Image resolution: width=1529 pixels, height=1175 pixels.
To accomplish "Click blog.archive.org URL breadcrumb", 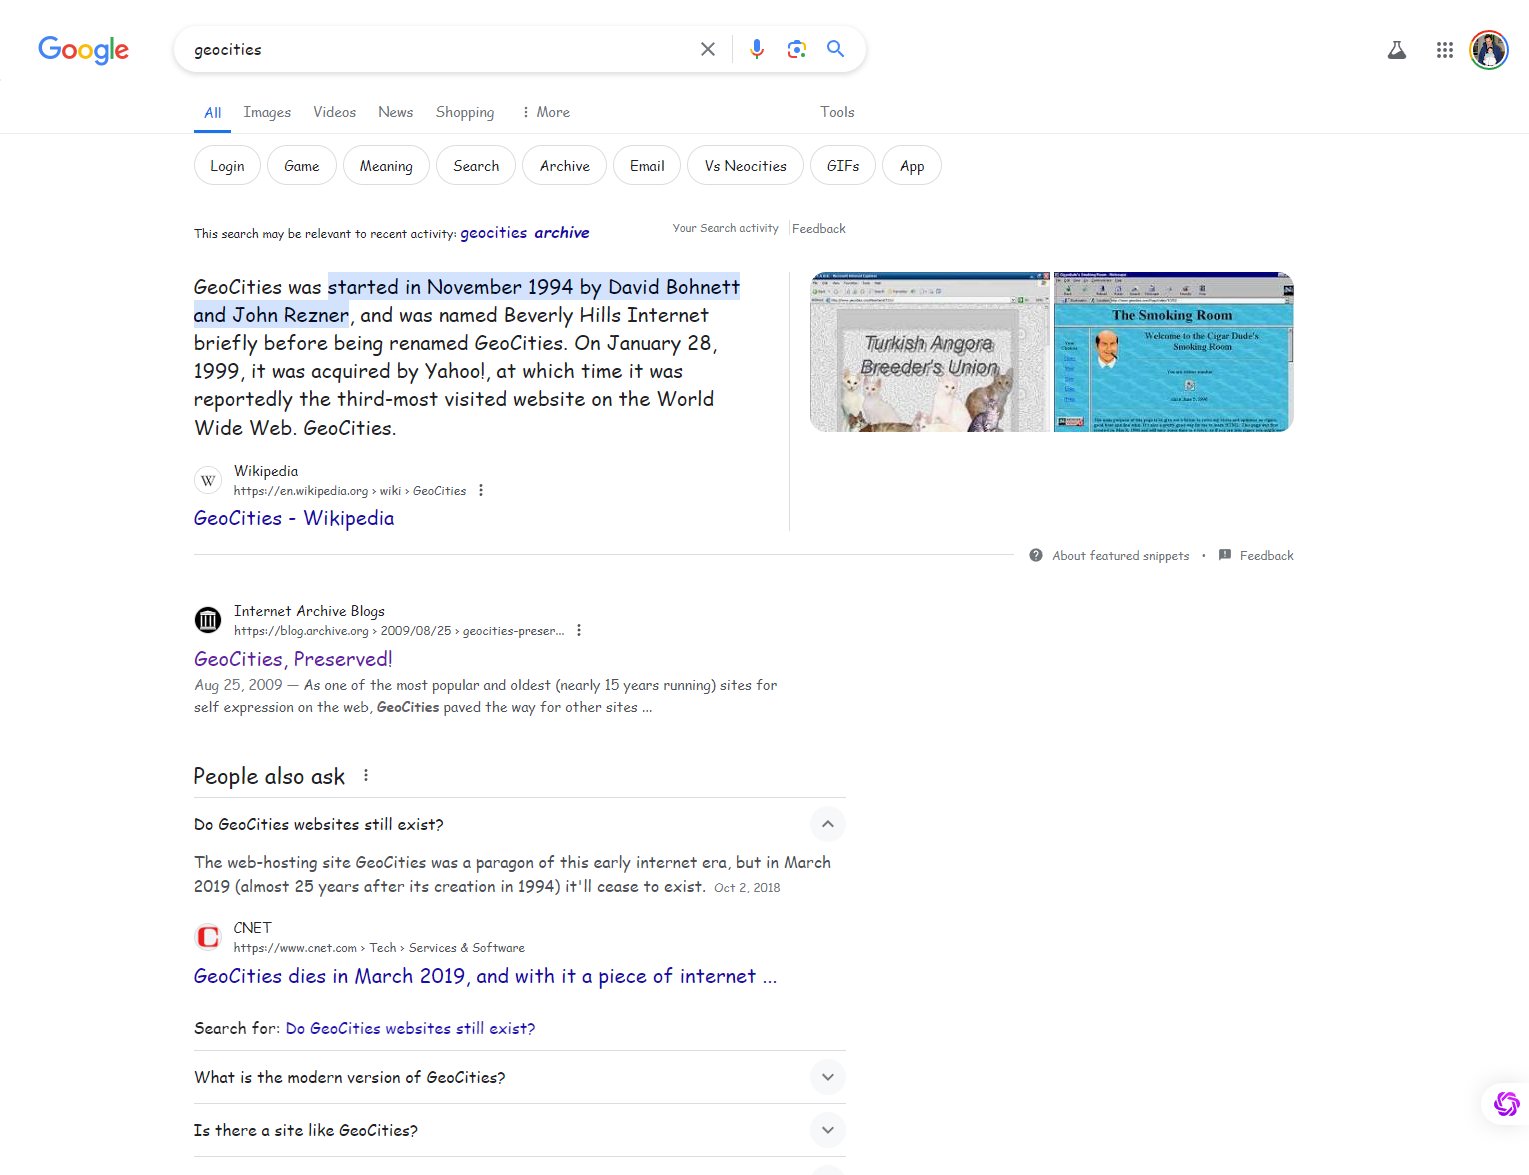I will click(399, 631).
